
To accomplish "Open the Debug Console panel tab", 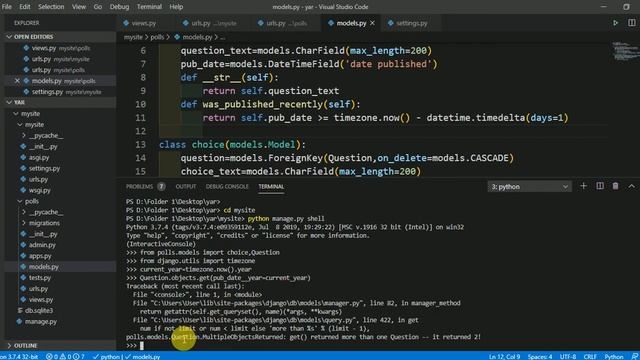I will (x=227, y=187).
